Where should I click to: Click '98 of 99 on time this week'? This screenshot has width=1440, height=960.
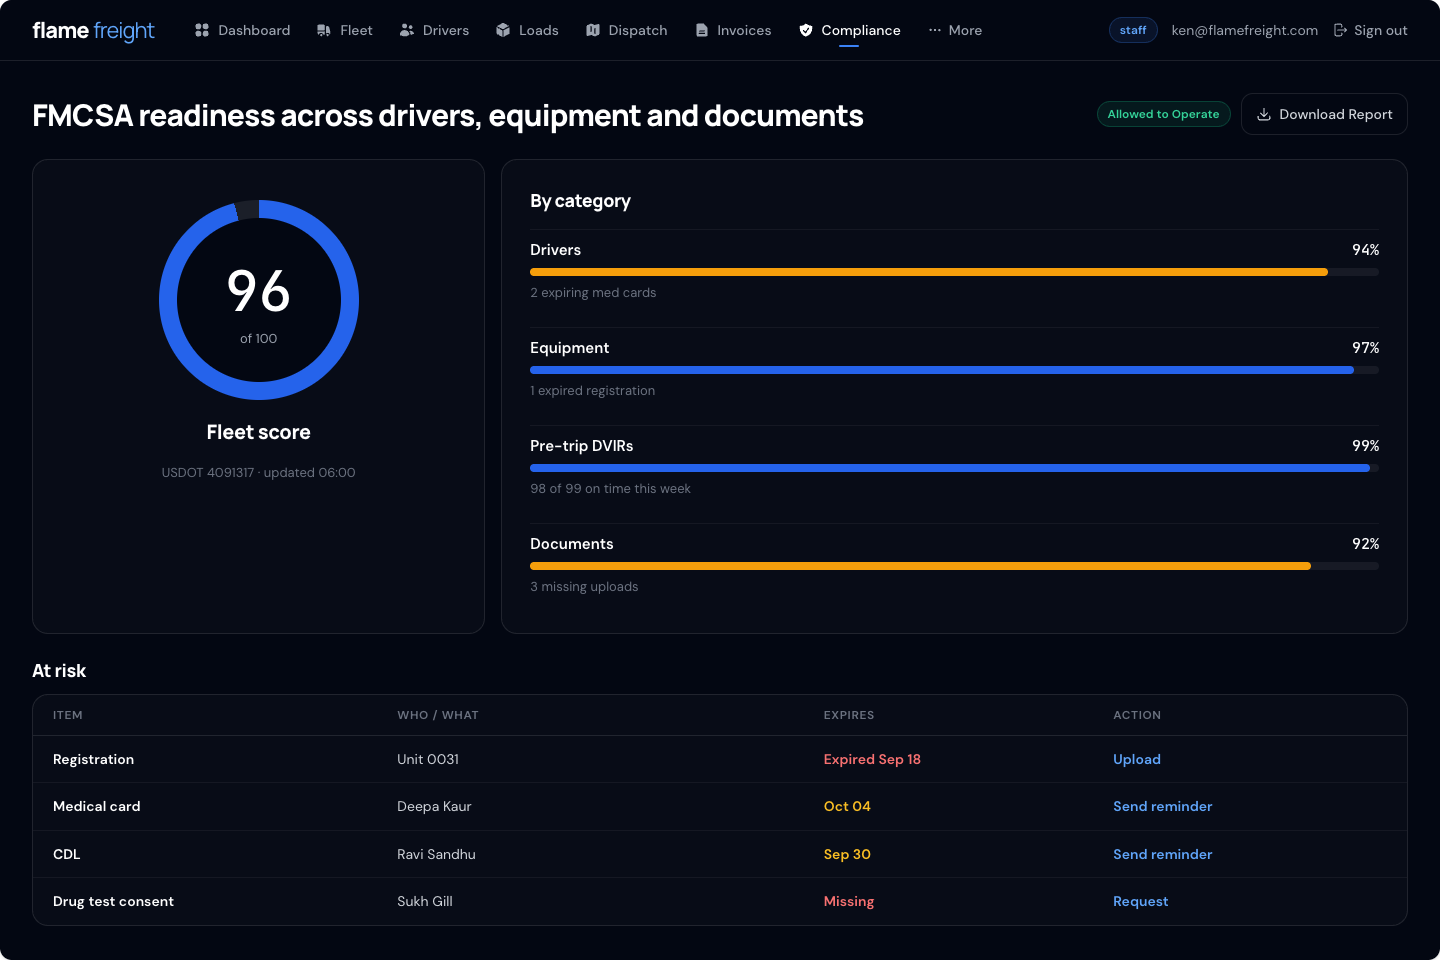(610, 489)
